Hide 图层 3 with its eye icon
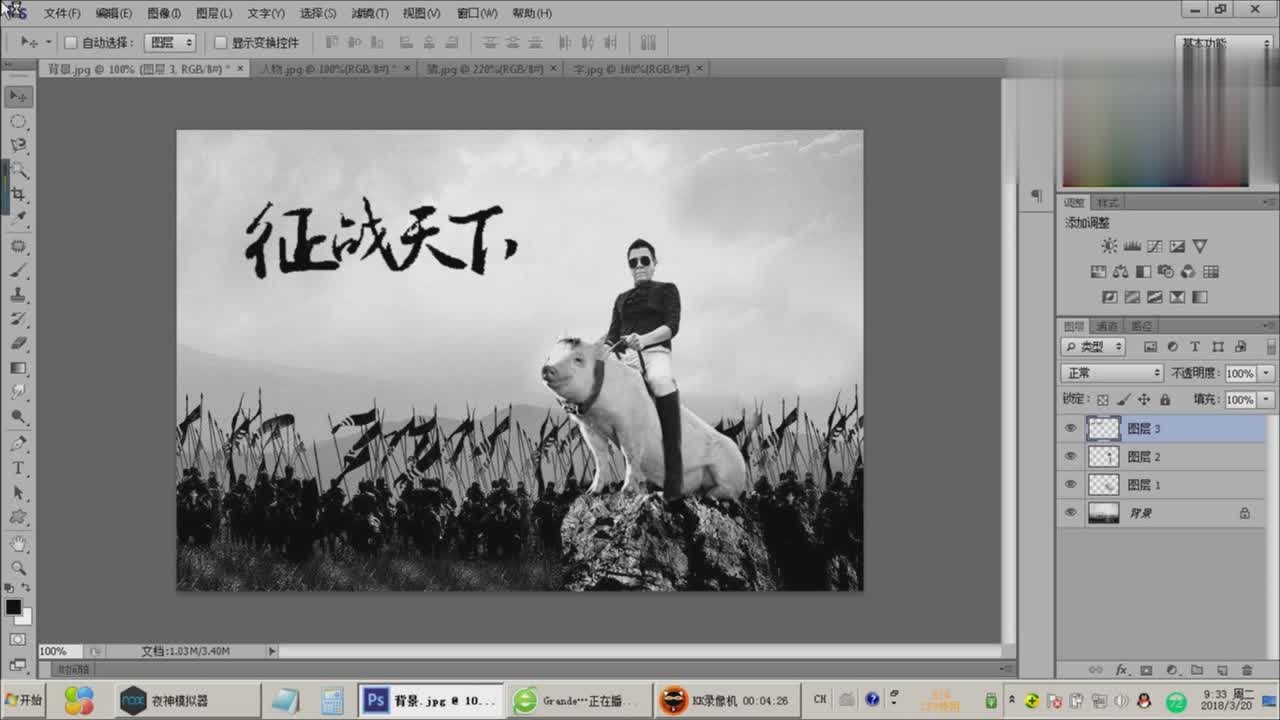1280x720 pixels. (x=1071, y=428)
